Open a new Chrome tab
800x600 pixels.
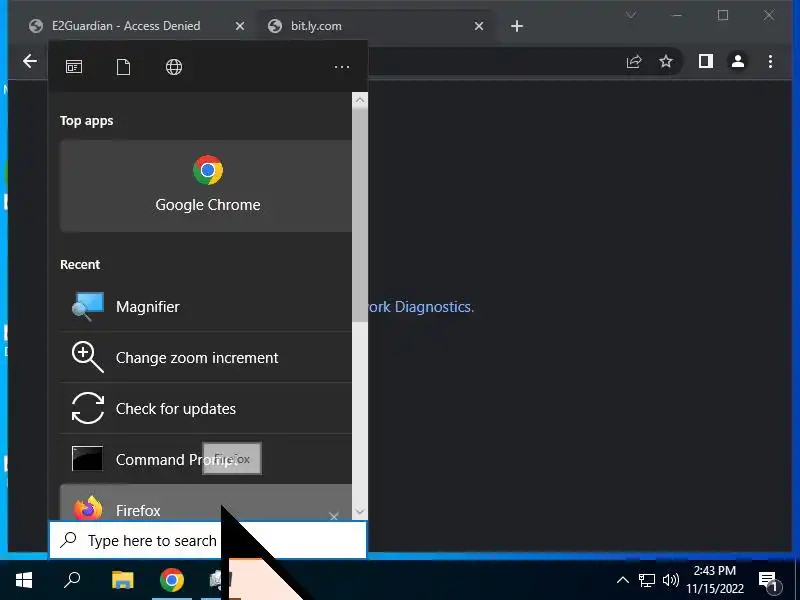point(517,26)
